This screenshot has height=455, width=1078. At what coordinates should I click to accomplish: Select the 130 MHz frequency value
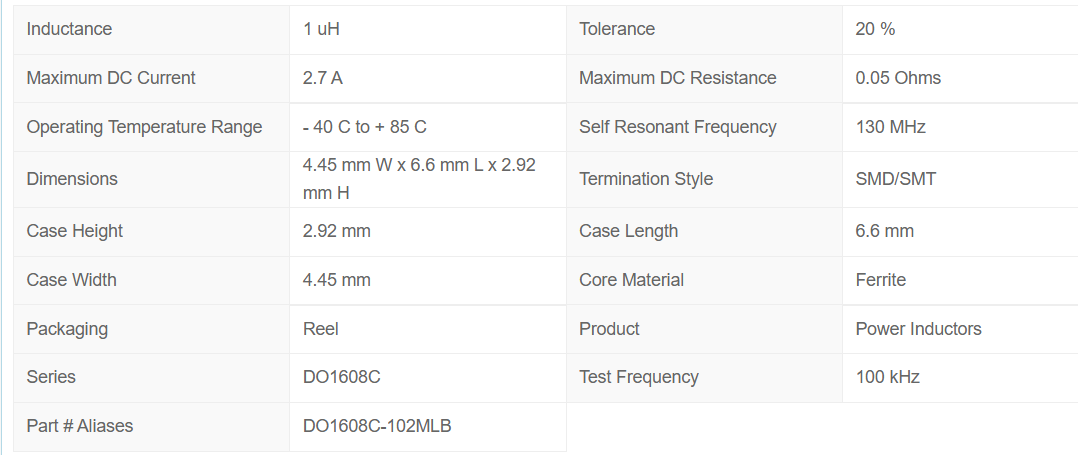tap(891, 127)
